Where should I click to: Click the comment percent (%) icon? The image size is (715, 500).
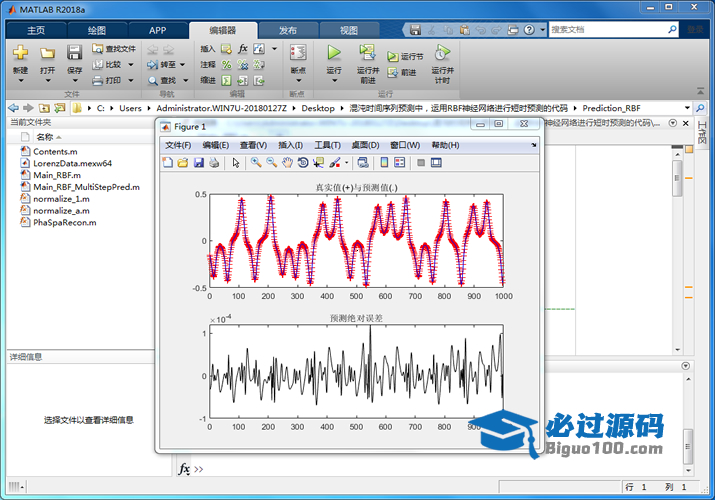tap(227, 65)
